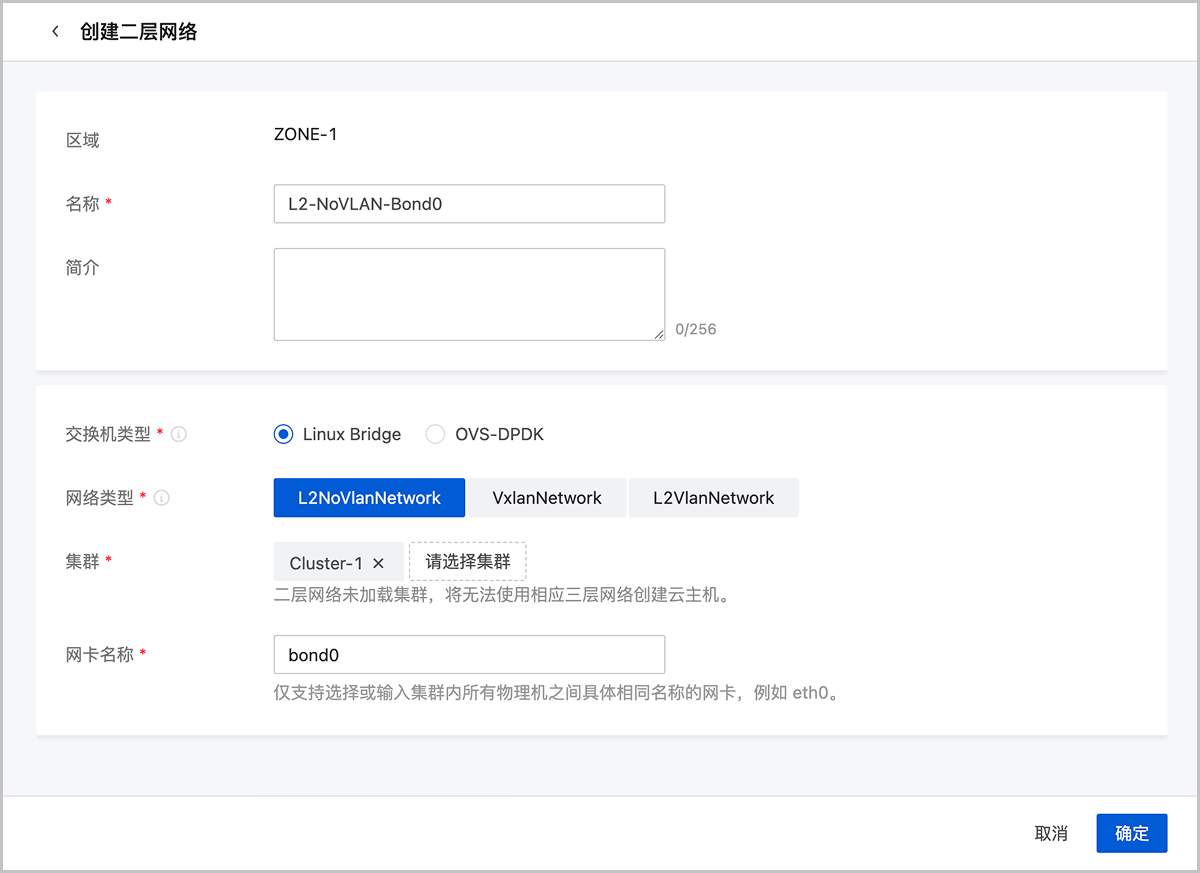Remove Cluster-1 using its × icon
Image resolution: width=1200 pixels, height=873 pixels.
pyautogui.click(x=378, y=563)
